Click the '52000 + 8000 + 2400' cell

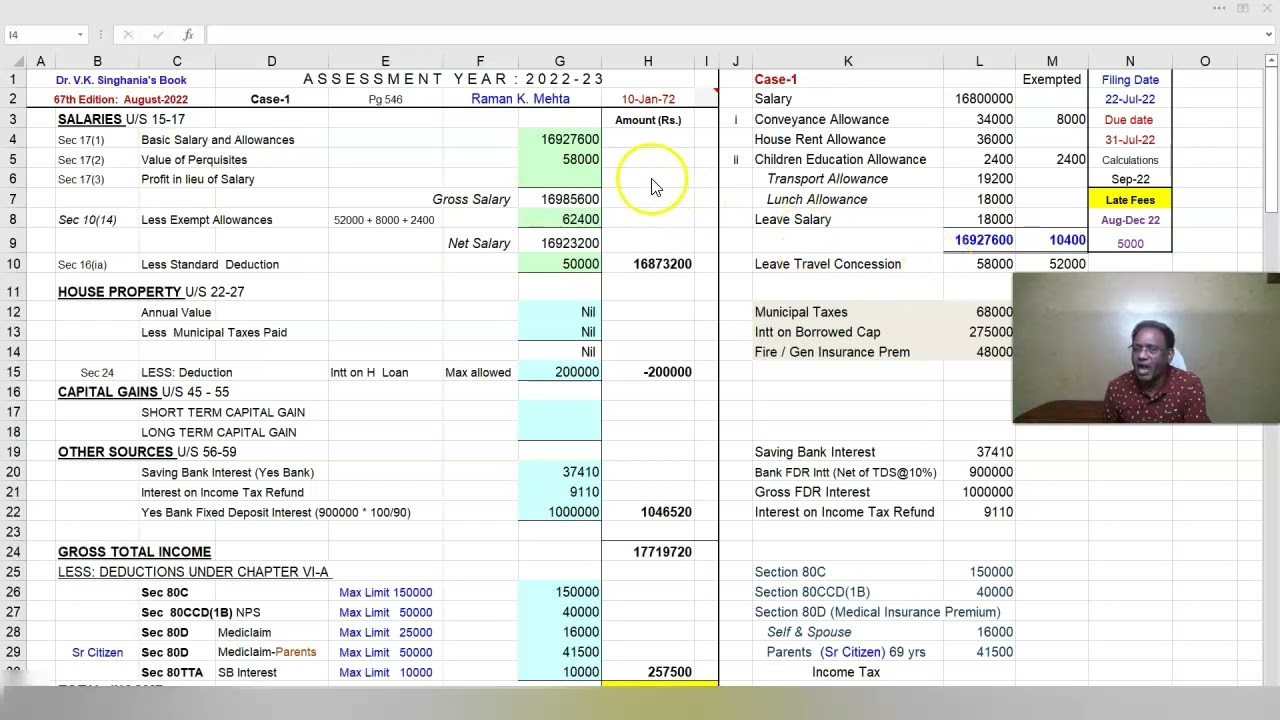tap(384, 220)
